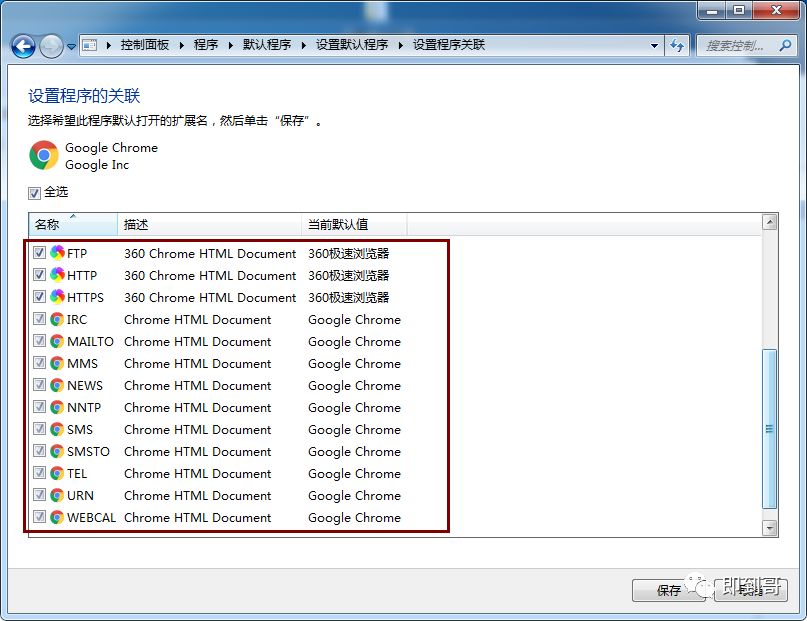Go to 控制面板 breadcrumb
The height and width of the screenshot is (621, 807).
pos(145,45)
